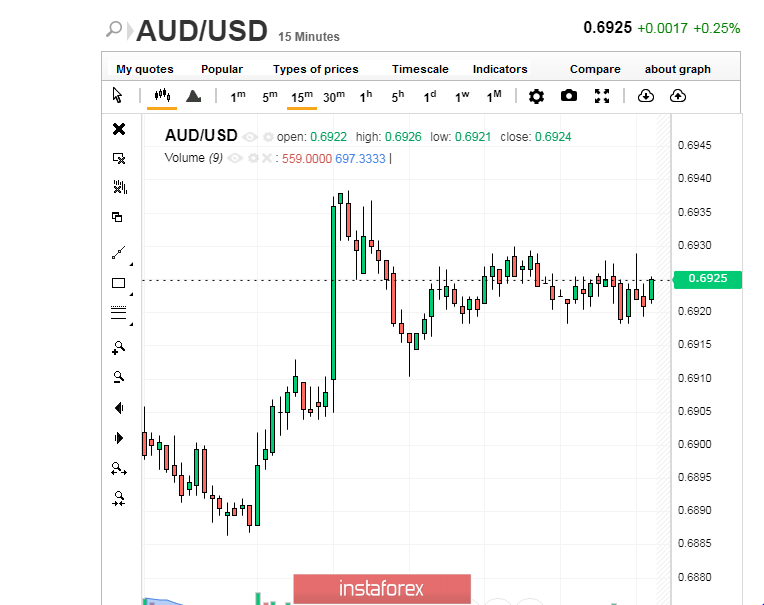
Task: Select the horizontal lines Fibonacci tool
Action: point(118,313)
